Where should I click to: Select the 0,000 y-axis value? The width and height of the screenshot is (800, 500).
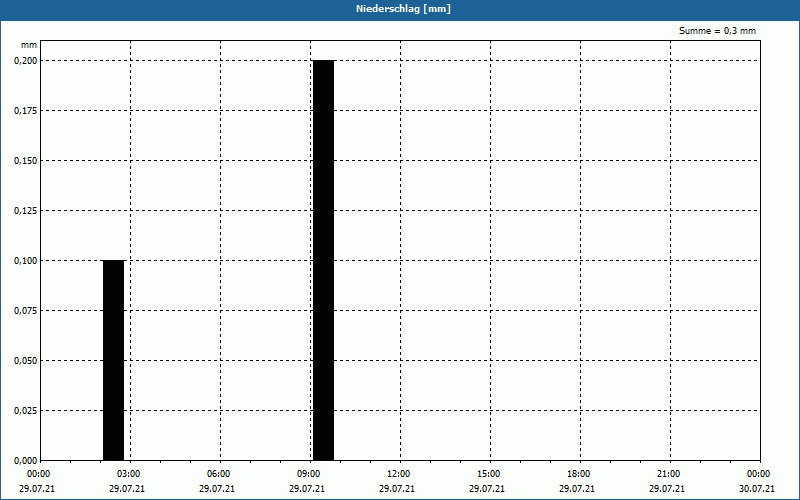[x=26, y=461]
